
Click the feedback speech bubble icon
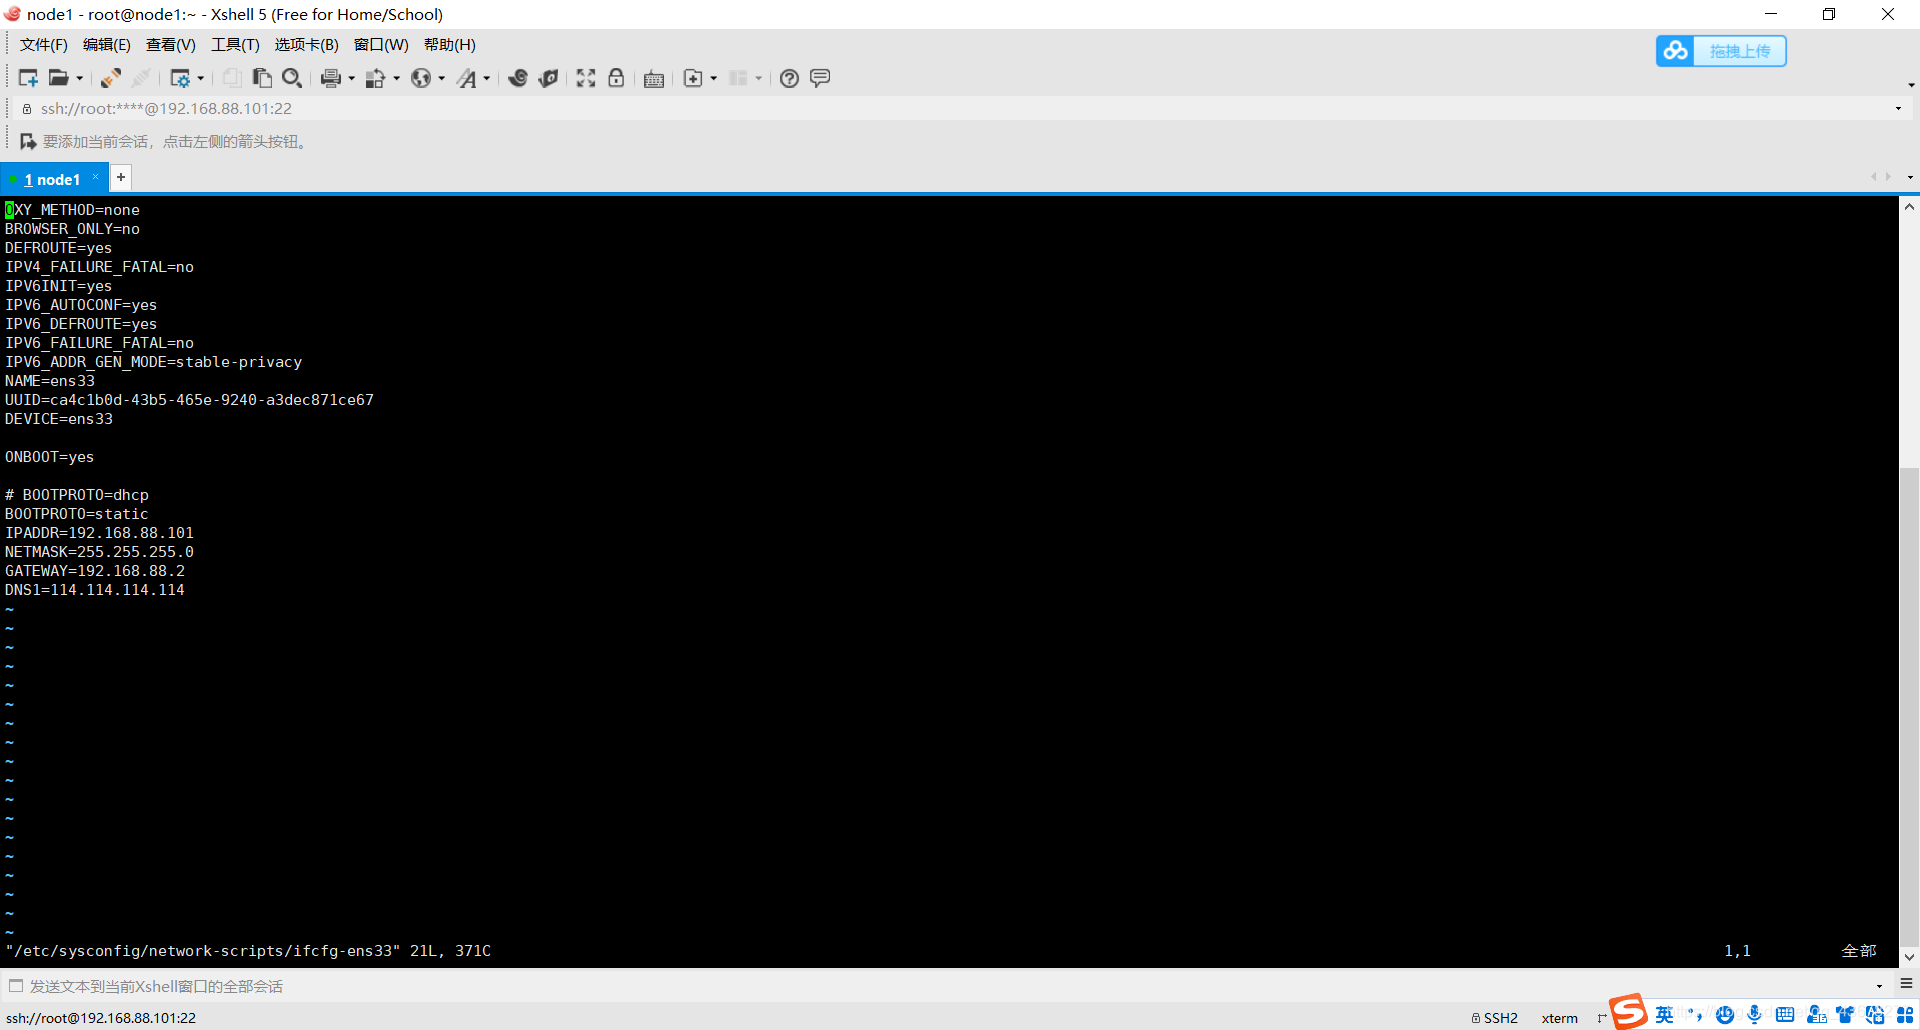pyautogui.click(x=820, y=78)
